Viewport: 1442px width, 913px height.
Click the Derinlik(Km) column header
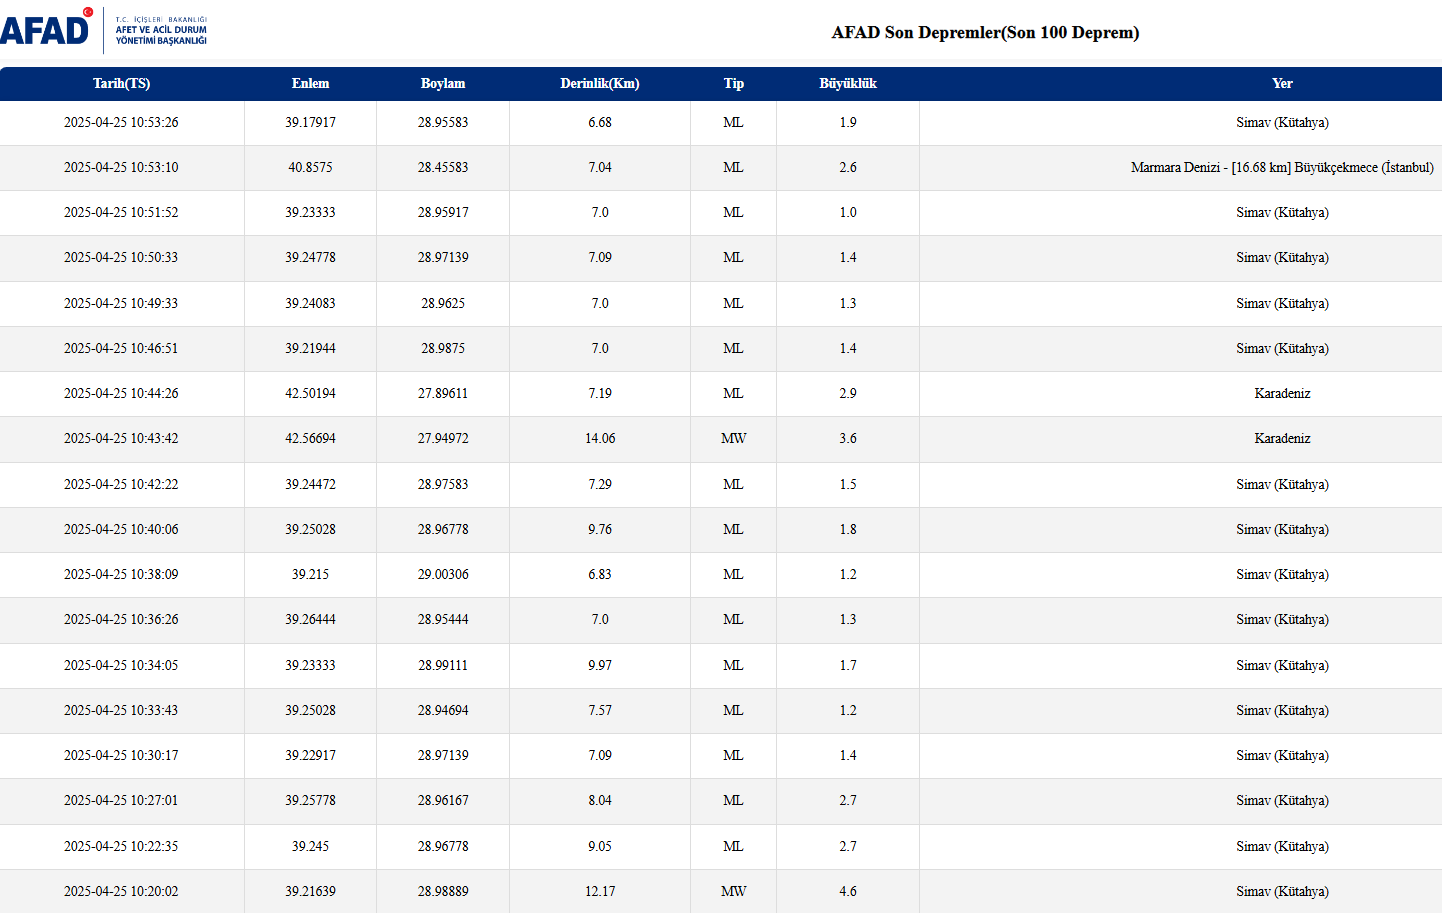pos(600,83)
